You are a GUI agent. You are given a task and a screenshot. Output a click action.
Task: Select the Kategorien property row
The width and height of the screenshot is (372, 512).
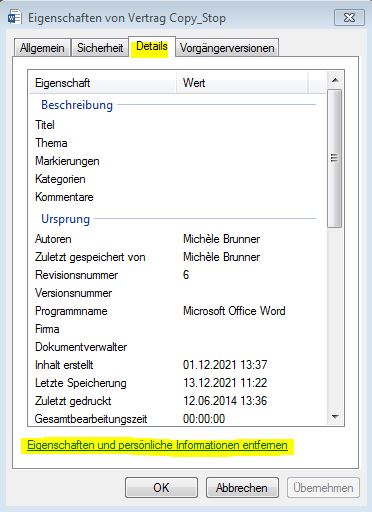click(177, 179)
